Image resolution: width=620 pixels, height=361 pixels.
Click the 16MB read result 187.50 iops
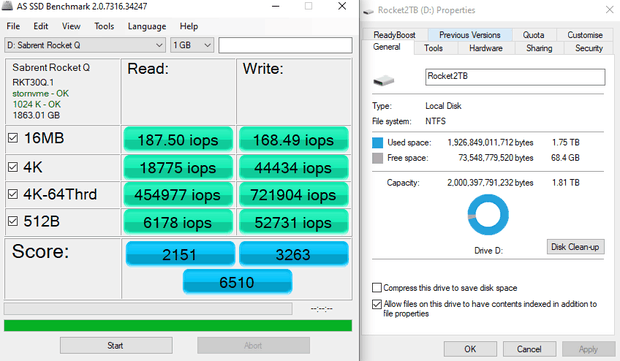[178, 140]
